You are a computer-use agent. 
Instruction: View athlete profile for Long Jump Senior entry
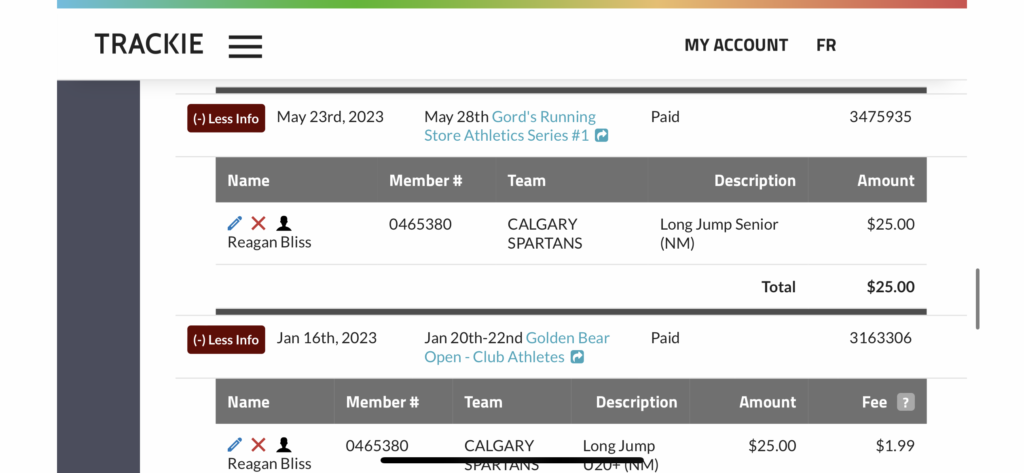(x=283, y=223)
